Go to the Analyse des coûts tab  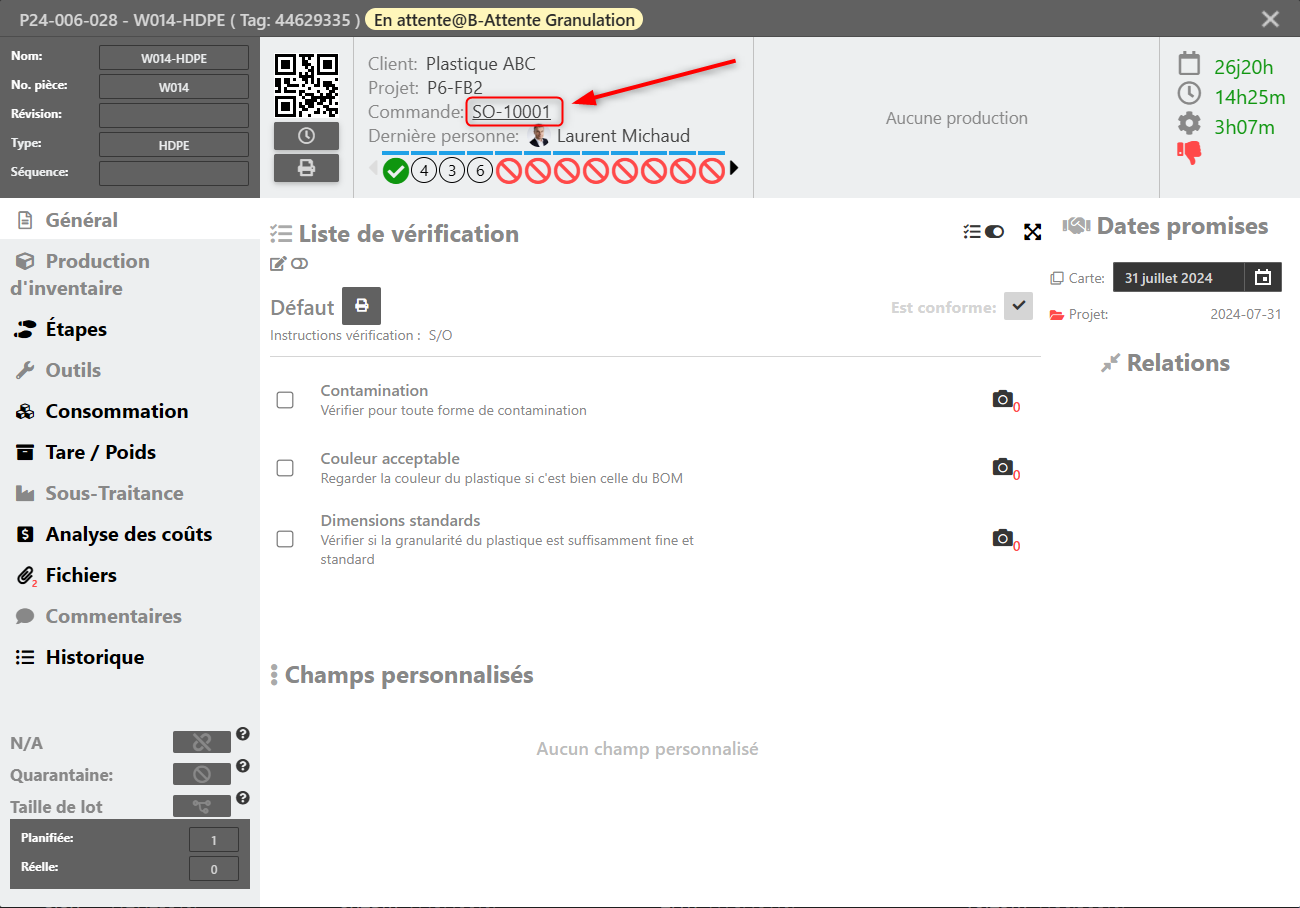128,534
